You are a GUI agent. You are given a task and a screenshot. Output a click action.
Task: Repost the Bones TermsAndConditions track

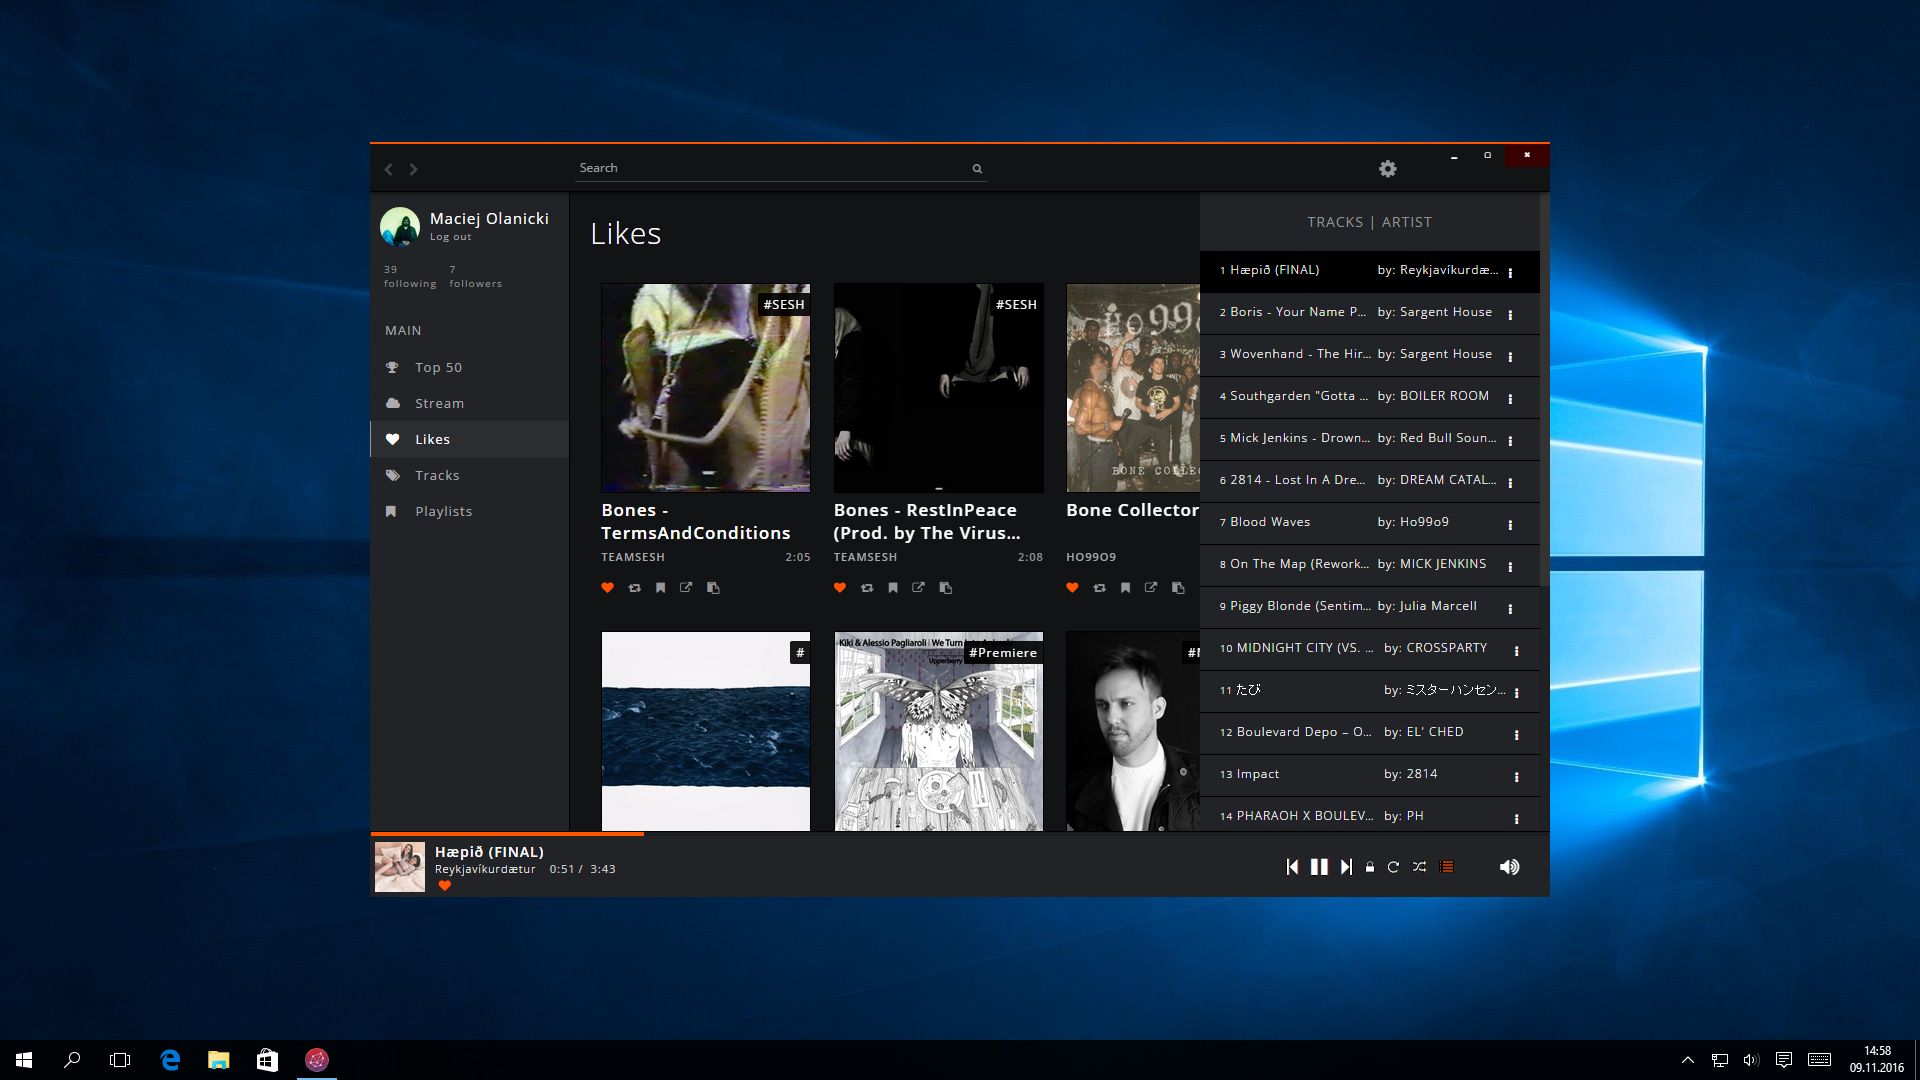coord(634,588)
